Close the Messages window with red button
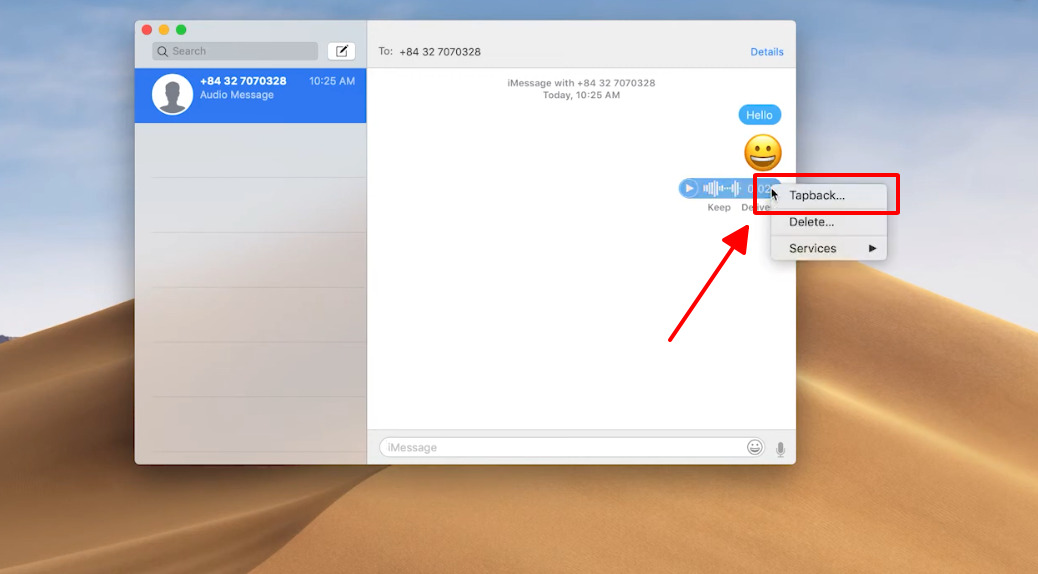 (x=147, y=30)
